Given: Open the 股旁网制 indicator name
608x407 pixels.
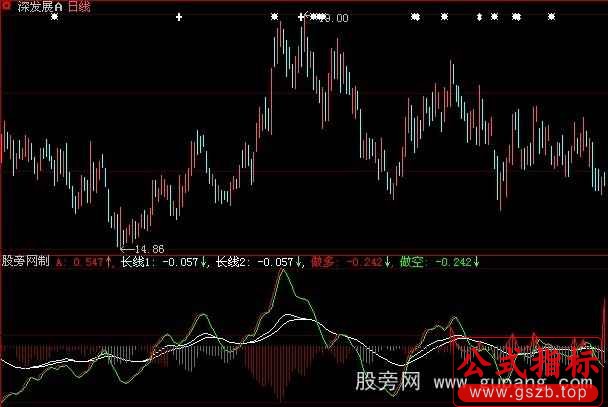Looking at the screenshot, I should [26, 263].
